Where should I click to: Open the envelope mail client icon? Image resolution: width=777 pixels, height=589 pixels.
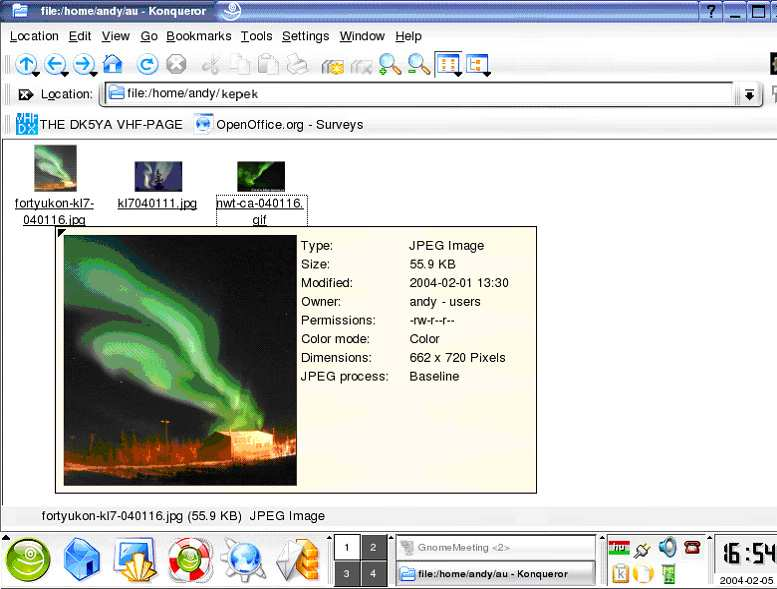pos(298,560)
